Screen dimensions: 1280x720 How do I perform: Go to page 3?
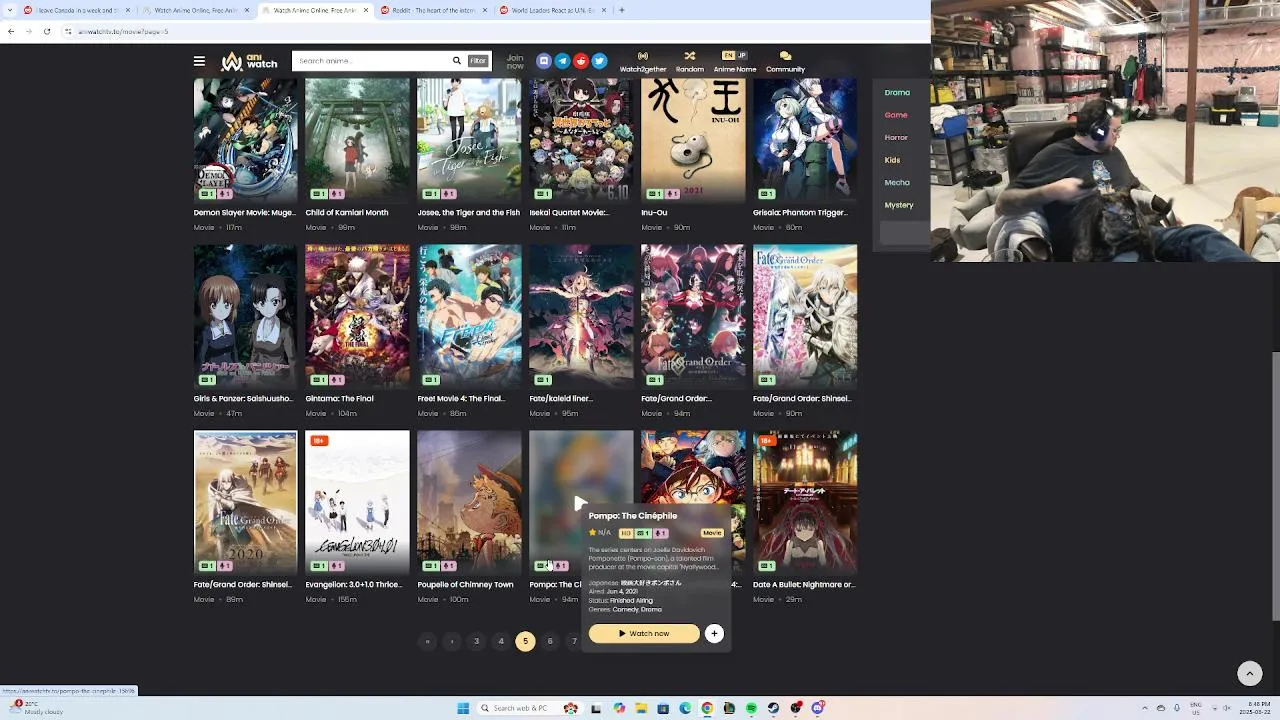(x=476, y=641)
